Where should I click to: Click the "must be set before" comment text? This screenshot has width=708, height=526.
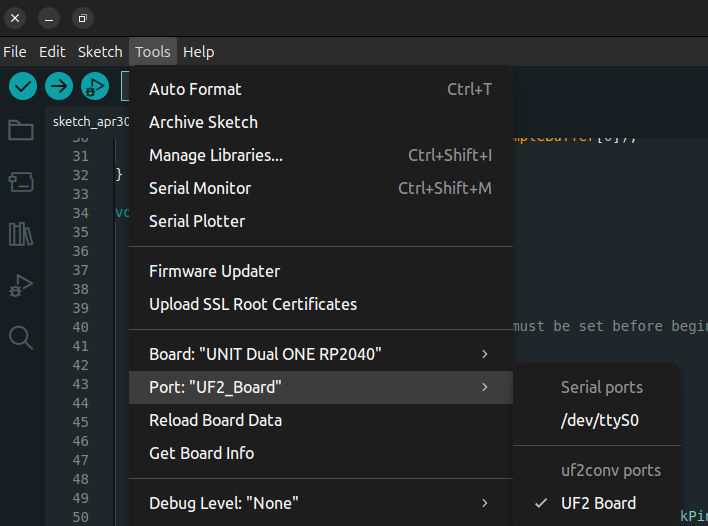pyautogui.click(x=588, y=326)
